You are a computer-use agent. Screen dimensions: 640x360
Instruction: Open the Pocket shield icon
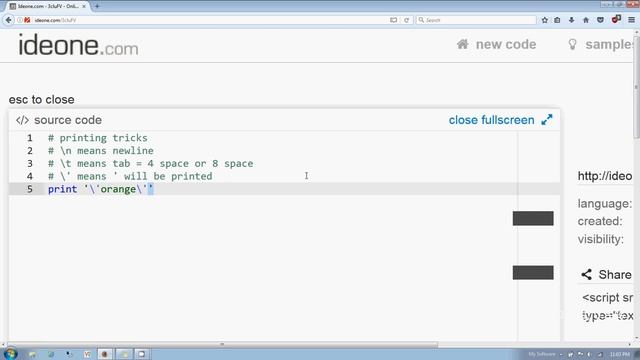pyautogui.click(x=600, y=20)
